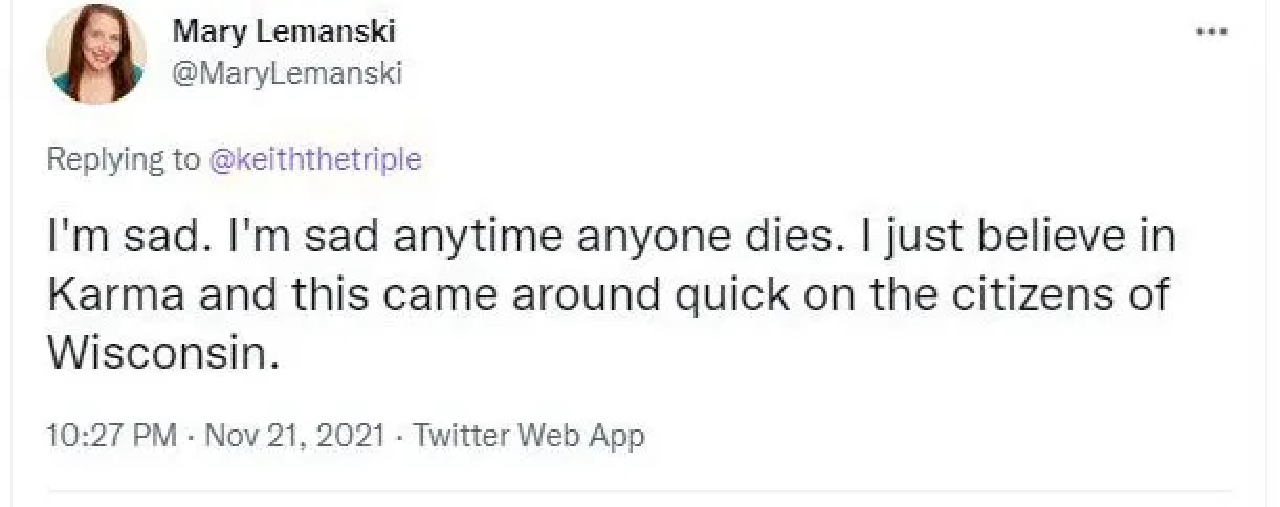Open the more options three-dot menu
The image size is (1280, 507).
coord(1213,32)
